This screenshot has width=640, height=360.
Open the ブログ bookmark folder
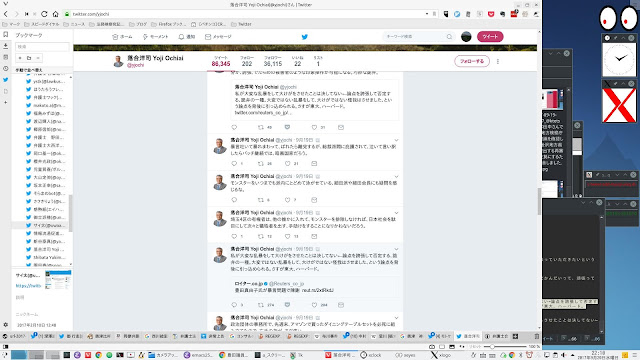pyautogui.click(x=138, y=24)
